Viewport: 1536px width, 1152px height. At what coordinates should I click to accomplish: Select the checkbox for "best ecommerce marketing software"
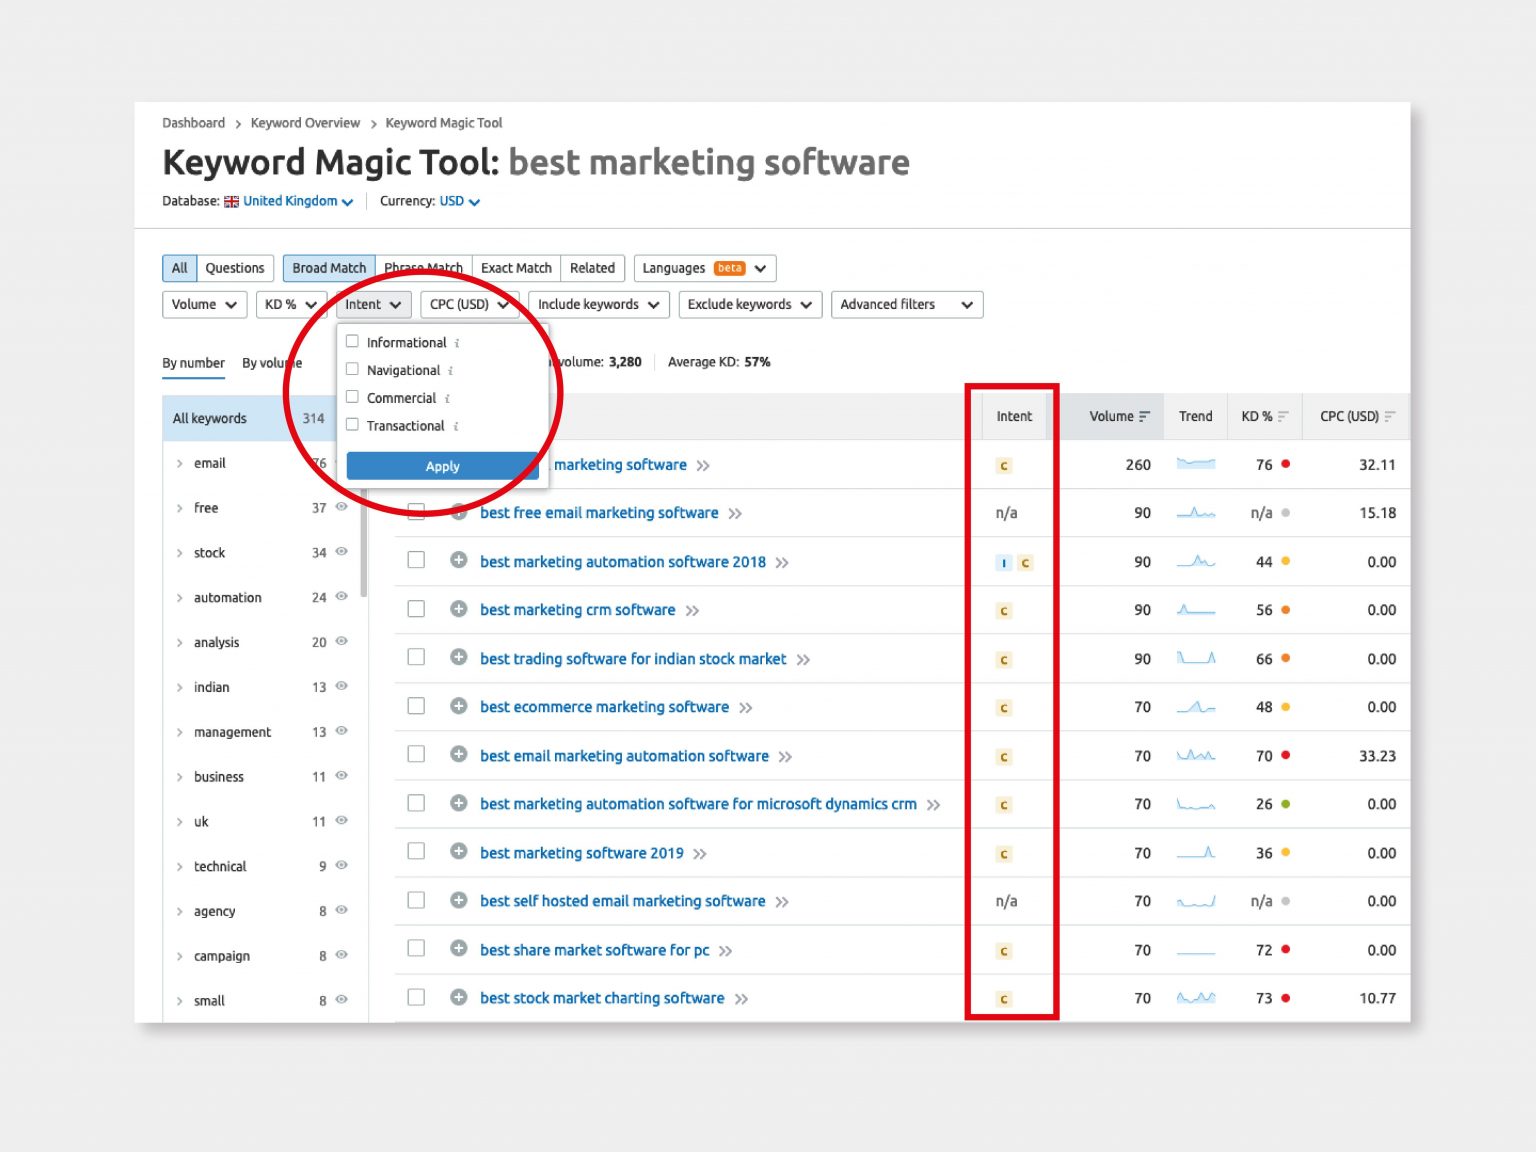tap(416, 704)
